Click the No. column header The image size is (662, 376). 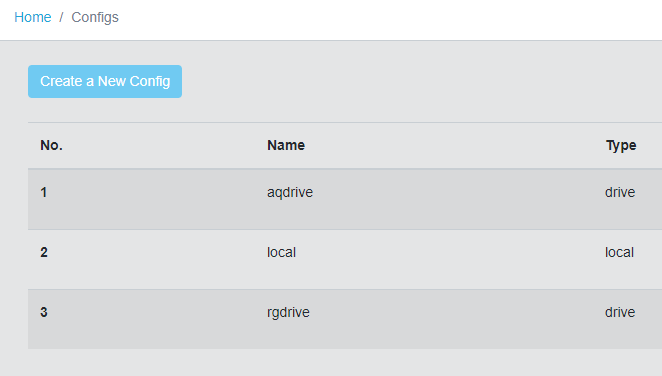click(x=52, y=145)
